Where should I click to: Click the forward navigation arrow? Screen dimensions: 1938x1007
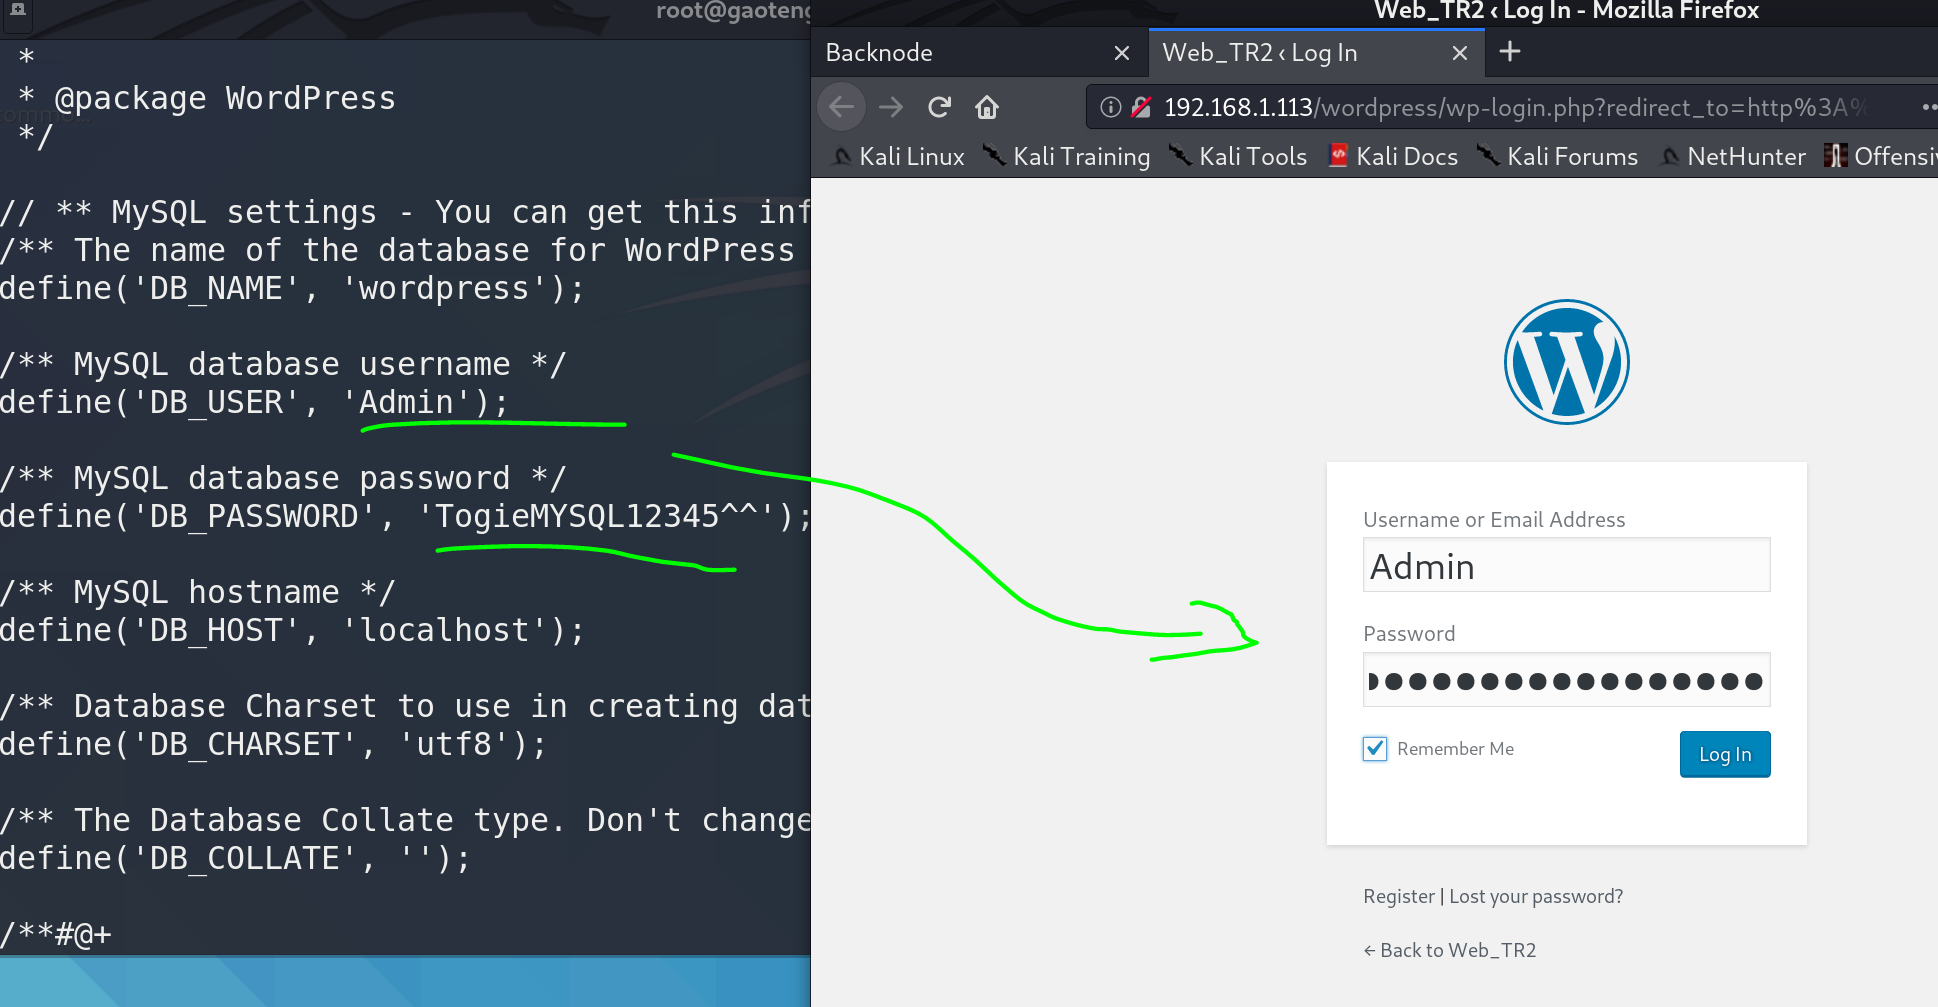tap(890, 107)
